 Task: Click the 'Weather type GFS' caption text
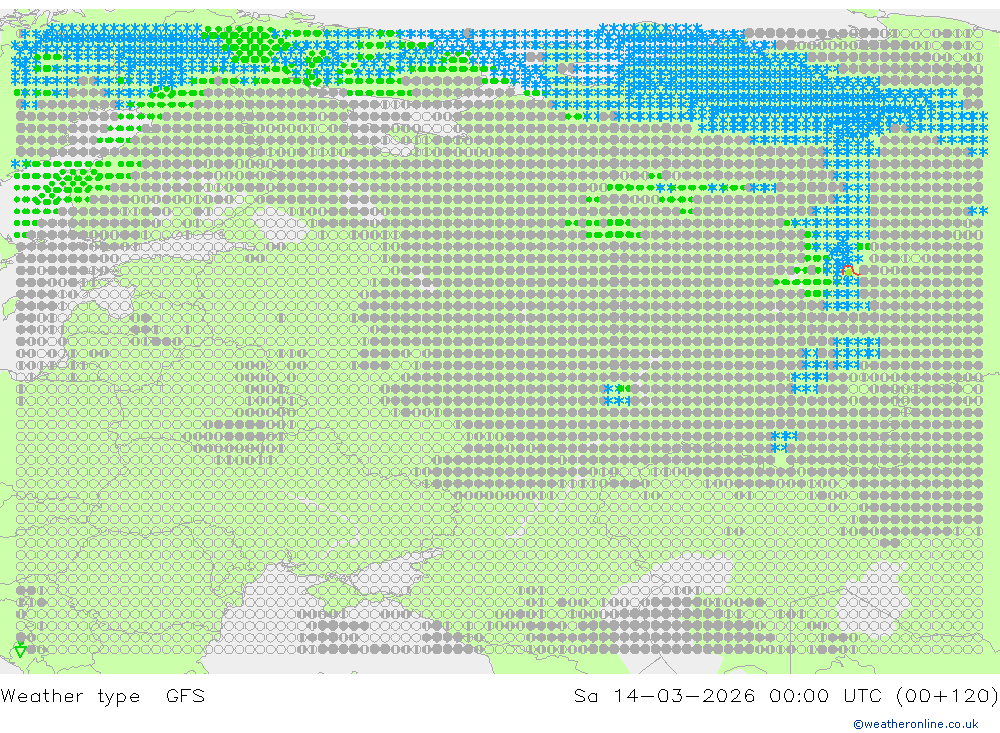coord(103,695)
